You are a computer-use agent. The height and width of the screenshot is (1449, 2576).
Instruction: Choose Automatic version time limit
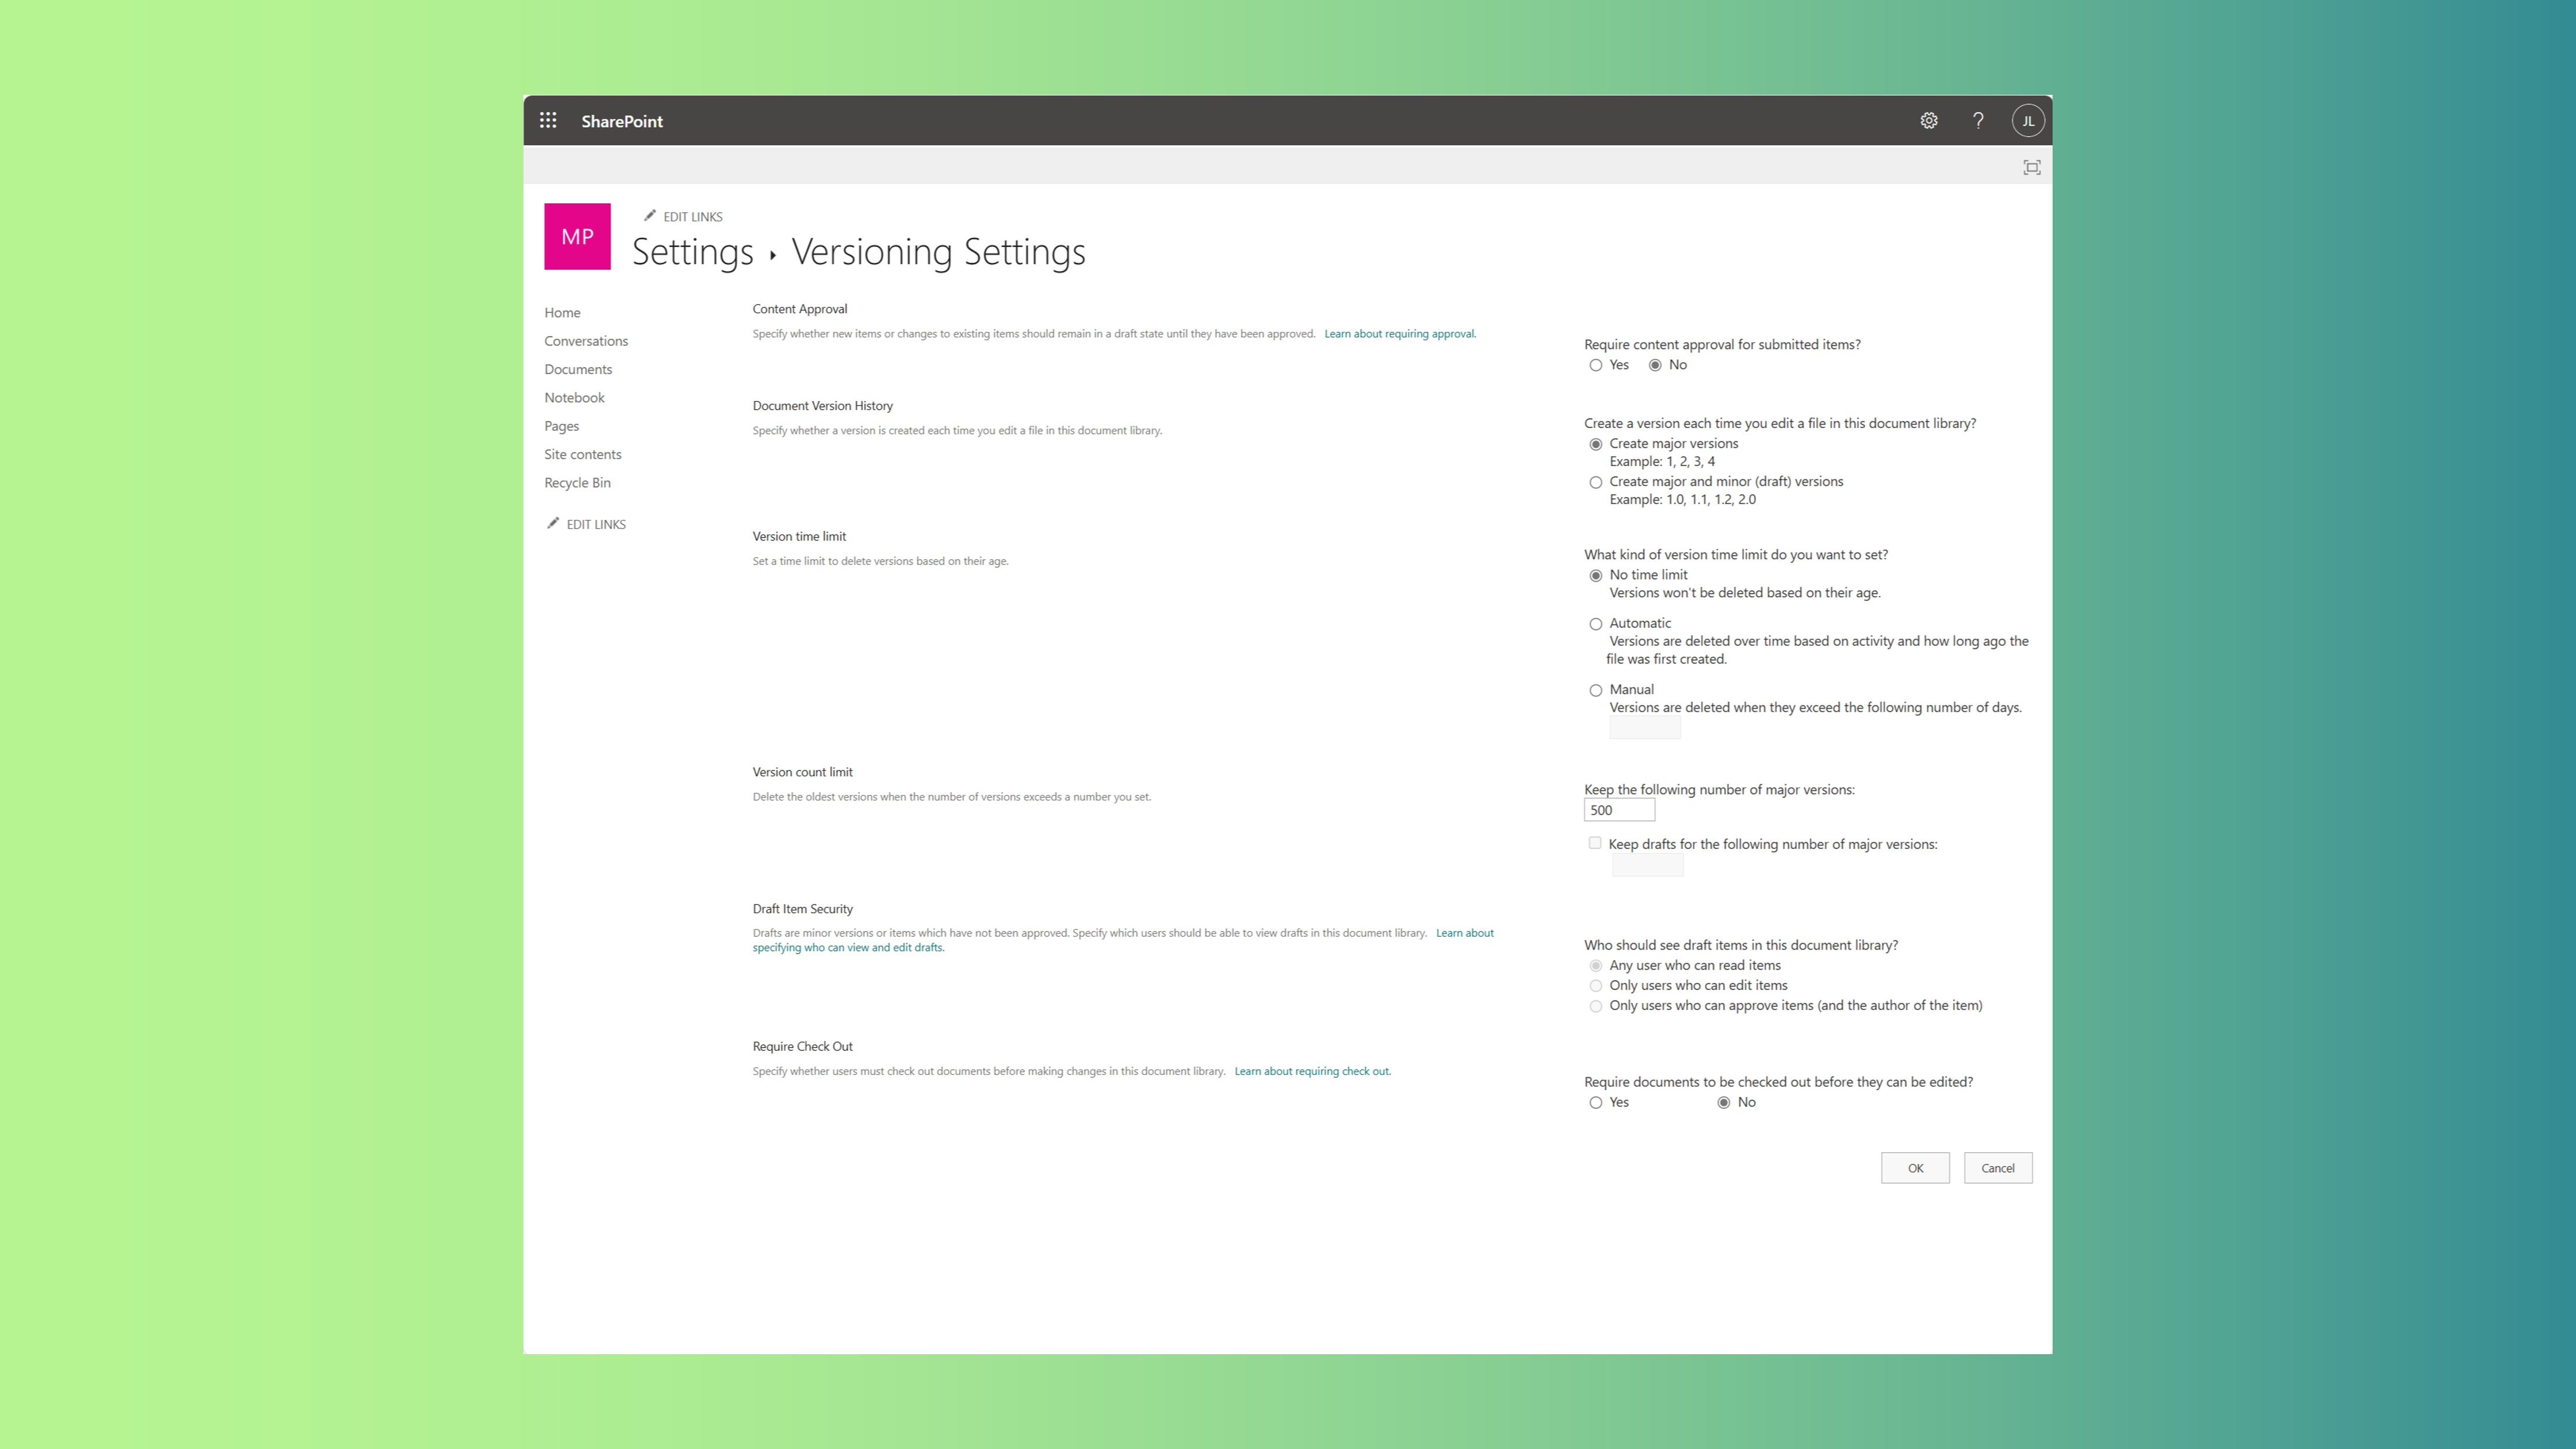coord(1596,623)
